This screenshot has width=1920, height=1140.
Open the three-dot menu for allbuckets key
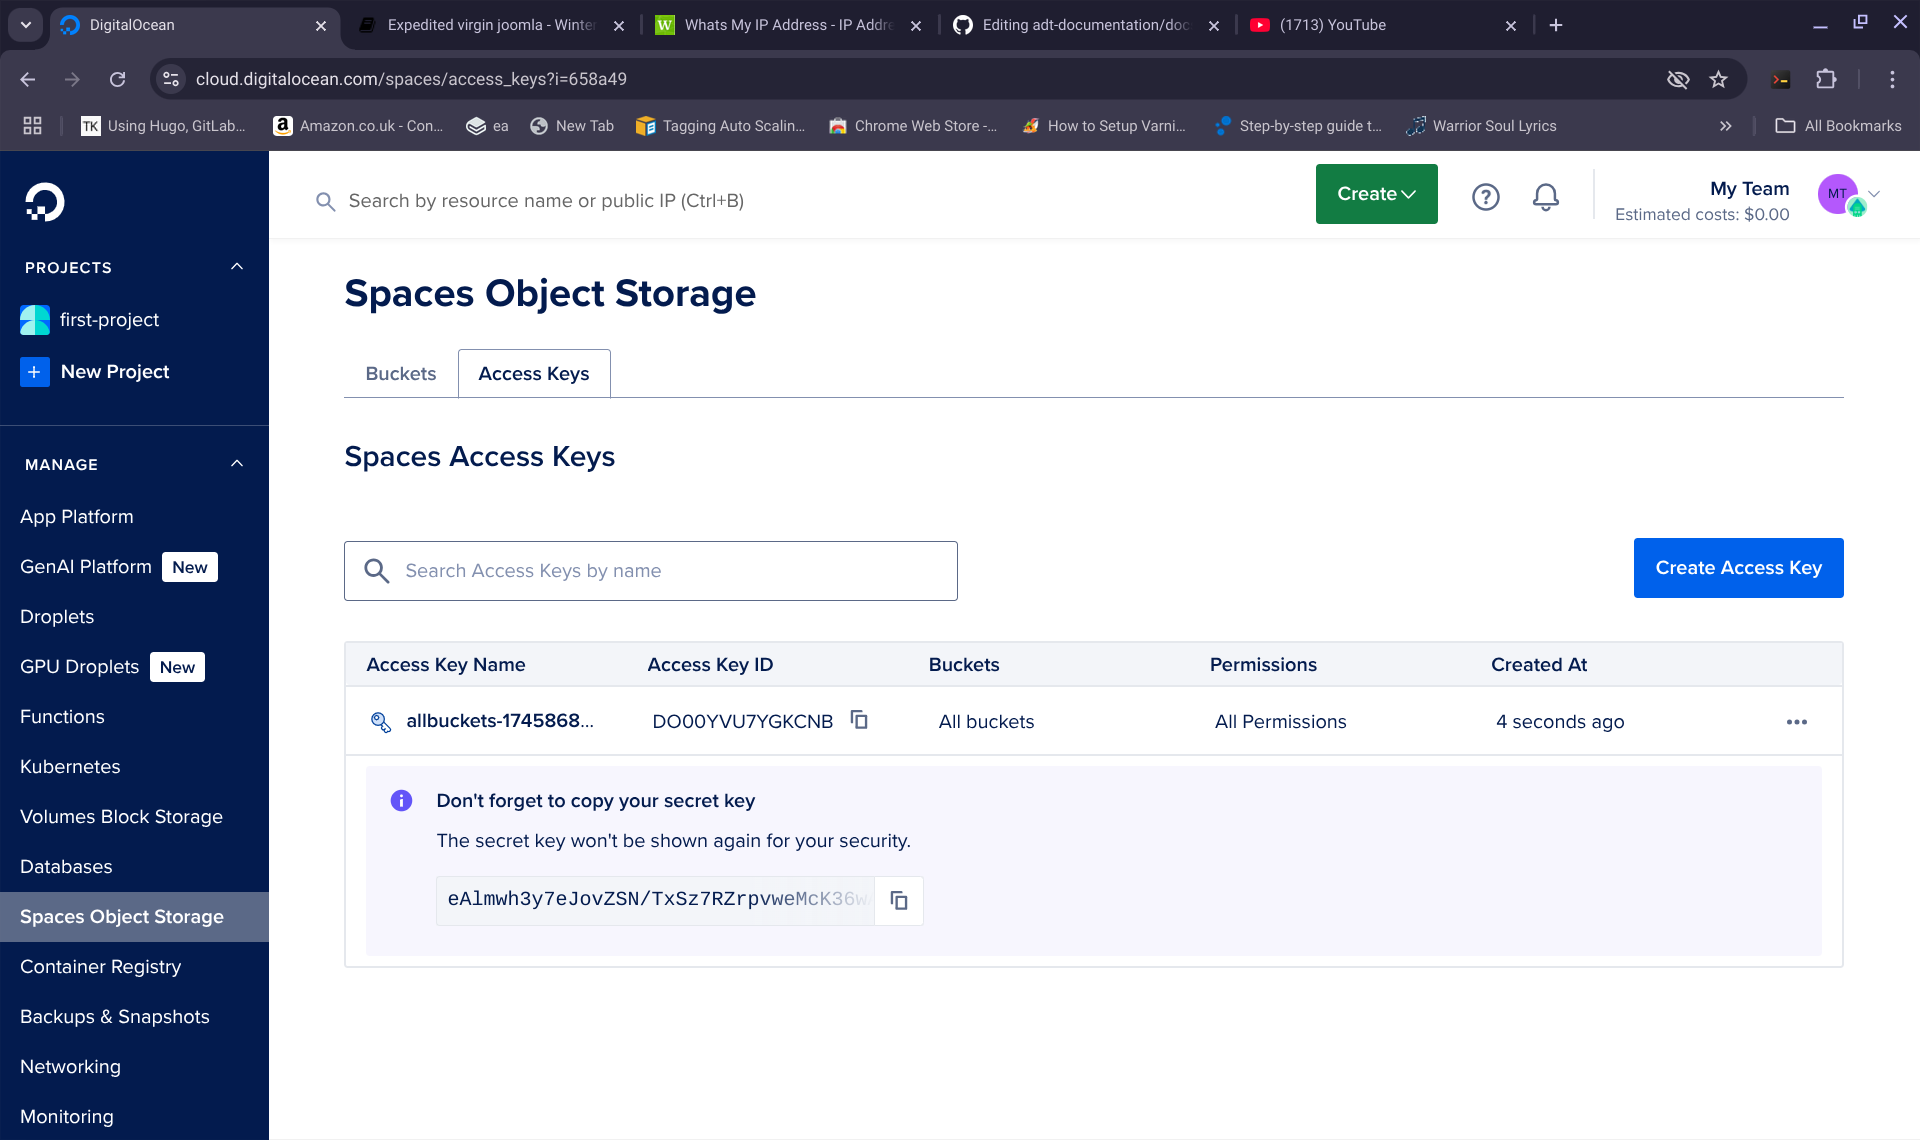[1796, 722]
